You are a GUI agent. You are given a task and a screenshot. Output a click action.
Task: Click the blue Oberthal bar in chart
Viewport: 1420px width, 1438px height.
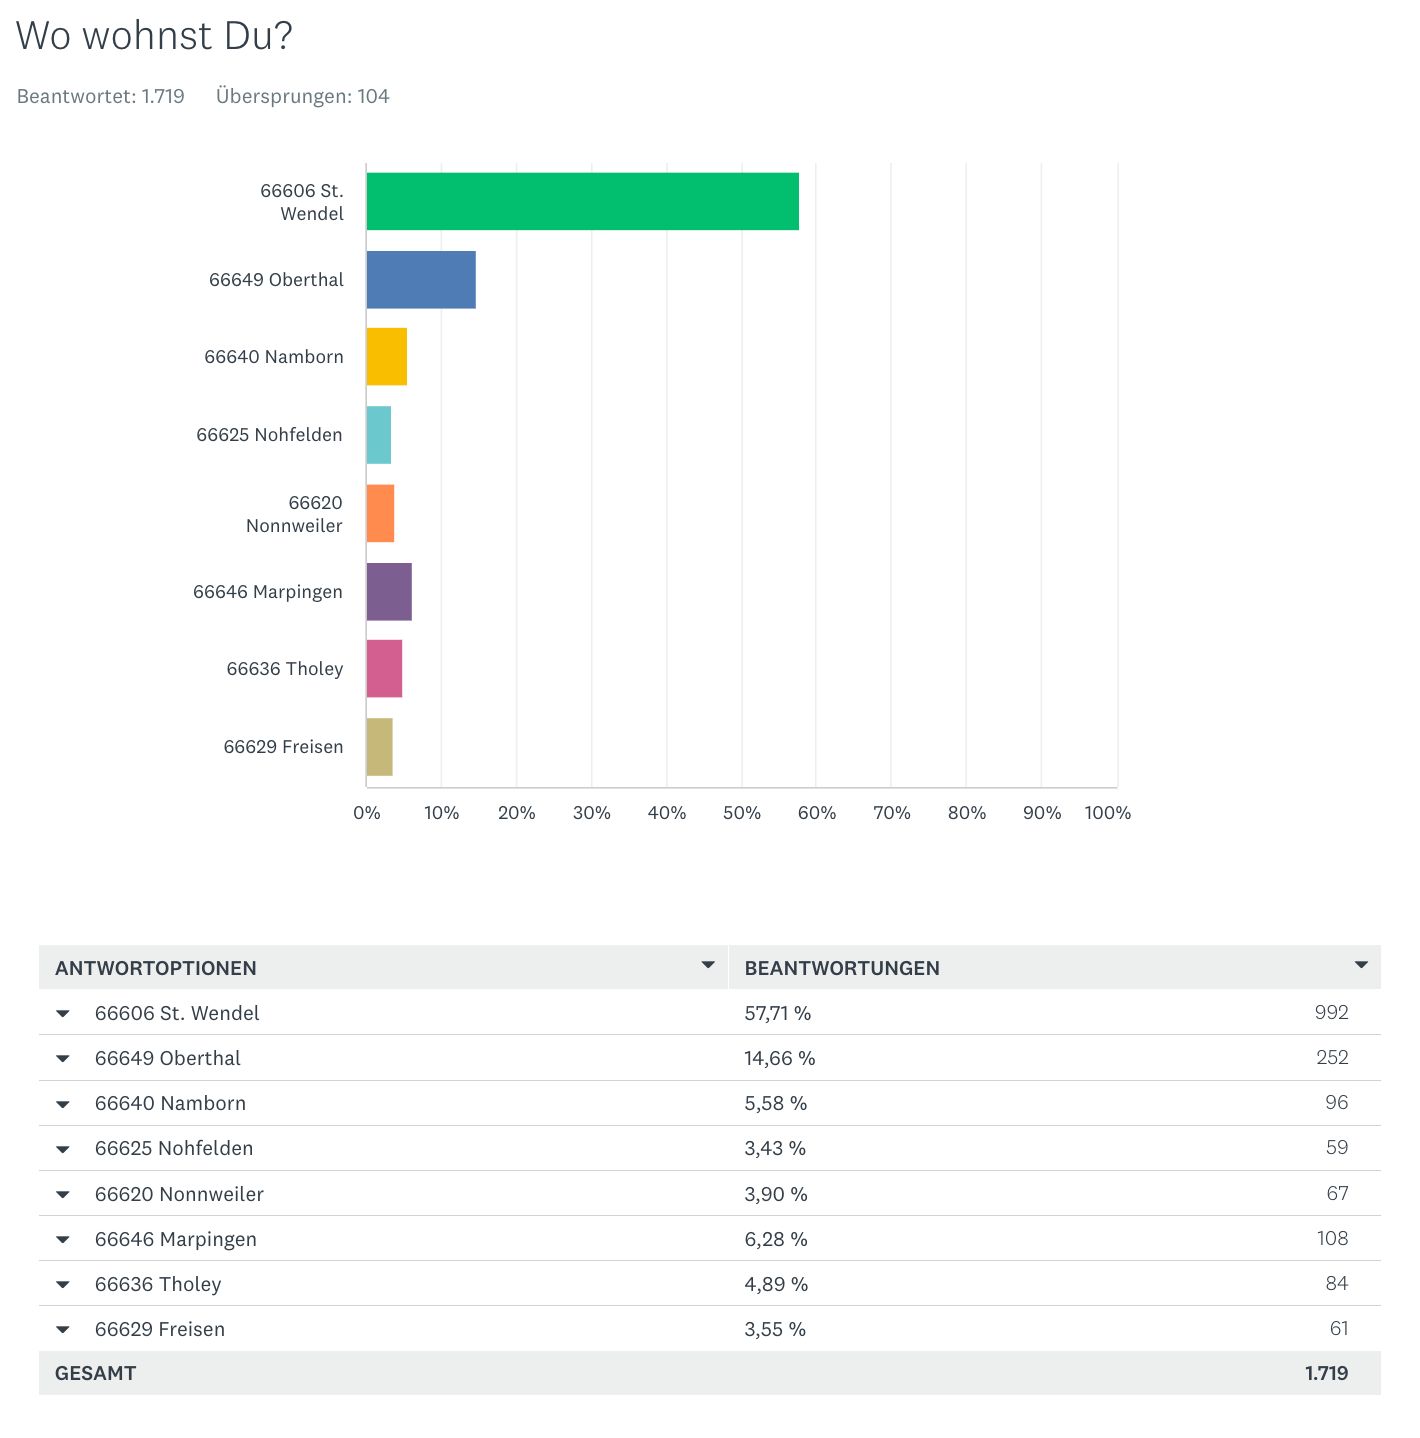point(421,280)
